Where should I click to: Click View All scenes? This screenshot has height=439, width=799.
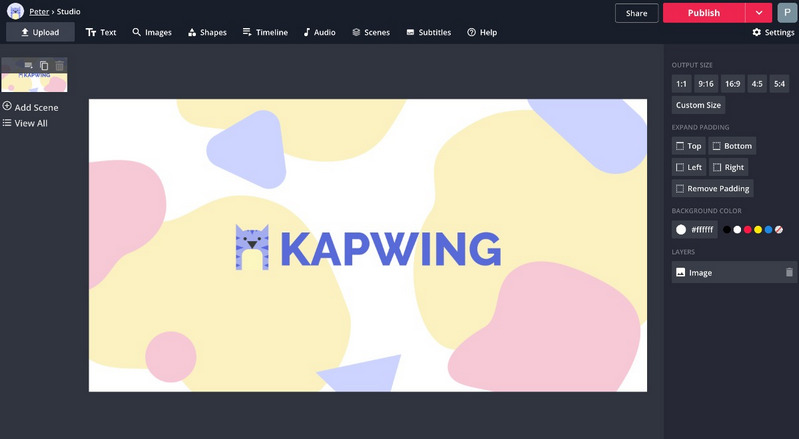point(25,123)
